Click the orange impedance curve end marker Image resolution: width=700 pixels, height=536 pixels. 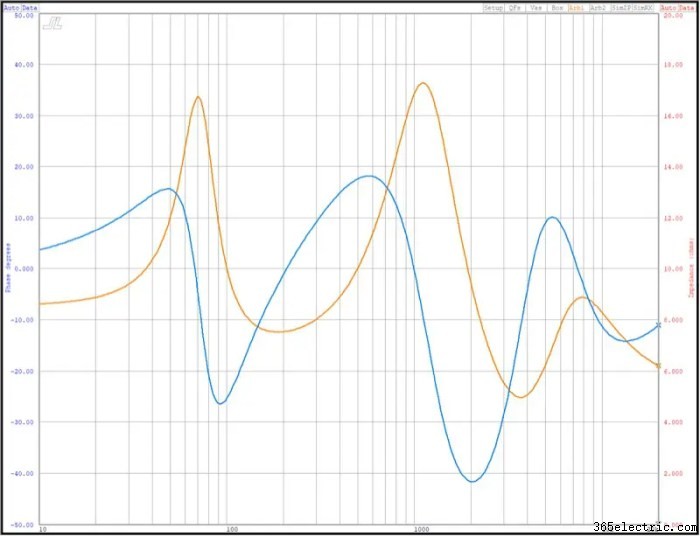(x=658, y=366)
